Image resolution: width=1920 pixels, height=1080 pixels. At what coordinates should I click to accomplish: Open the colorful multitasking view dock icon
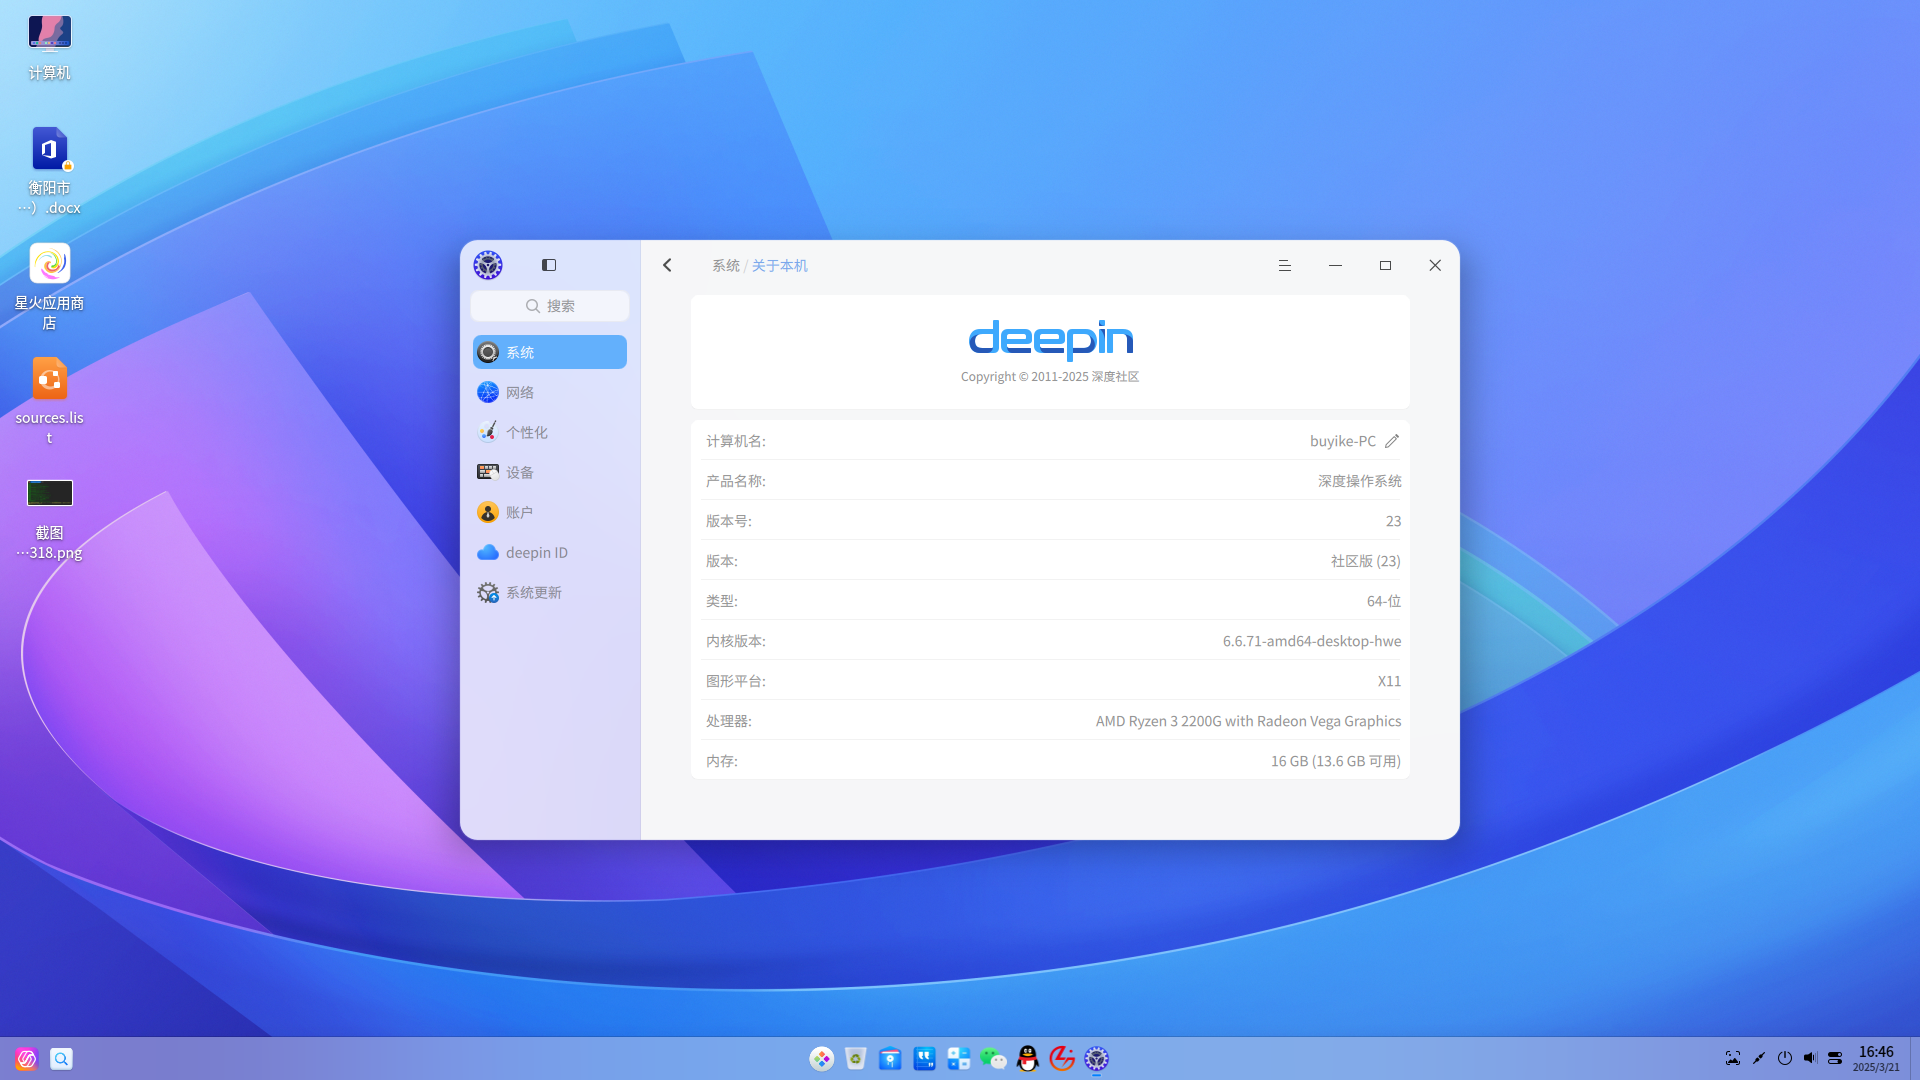pyautogui.click(x=822, y=1059)
